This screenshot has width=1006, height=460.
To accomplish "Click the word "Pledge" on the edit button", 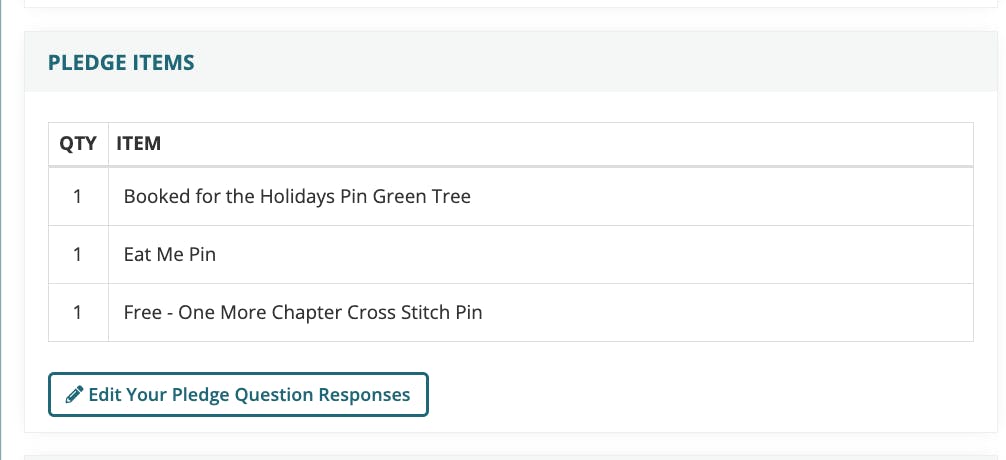I will [199, 395].
